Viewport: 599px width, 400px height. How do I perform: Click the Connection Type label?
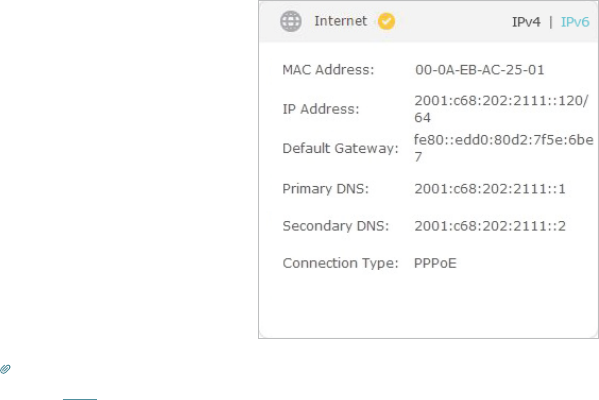pyautogui.click(x=340, y=263)
